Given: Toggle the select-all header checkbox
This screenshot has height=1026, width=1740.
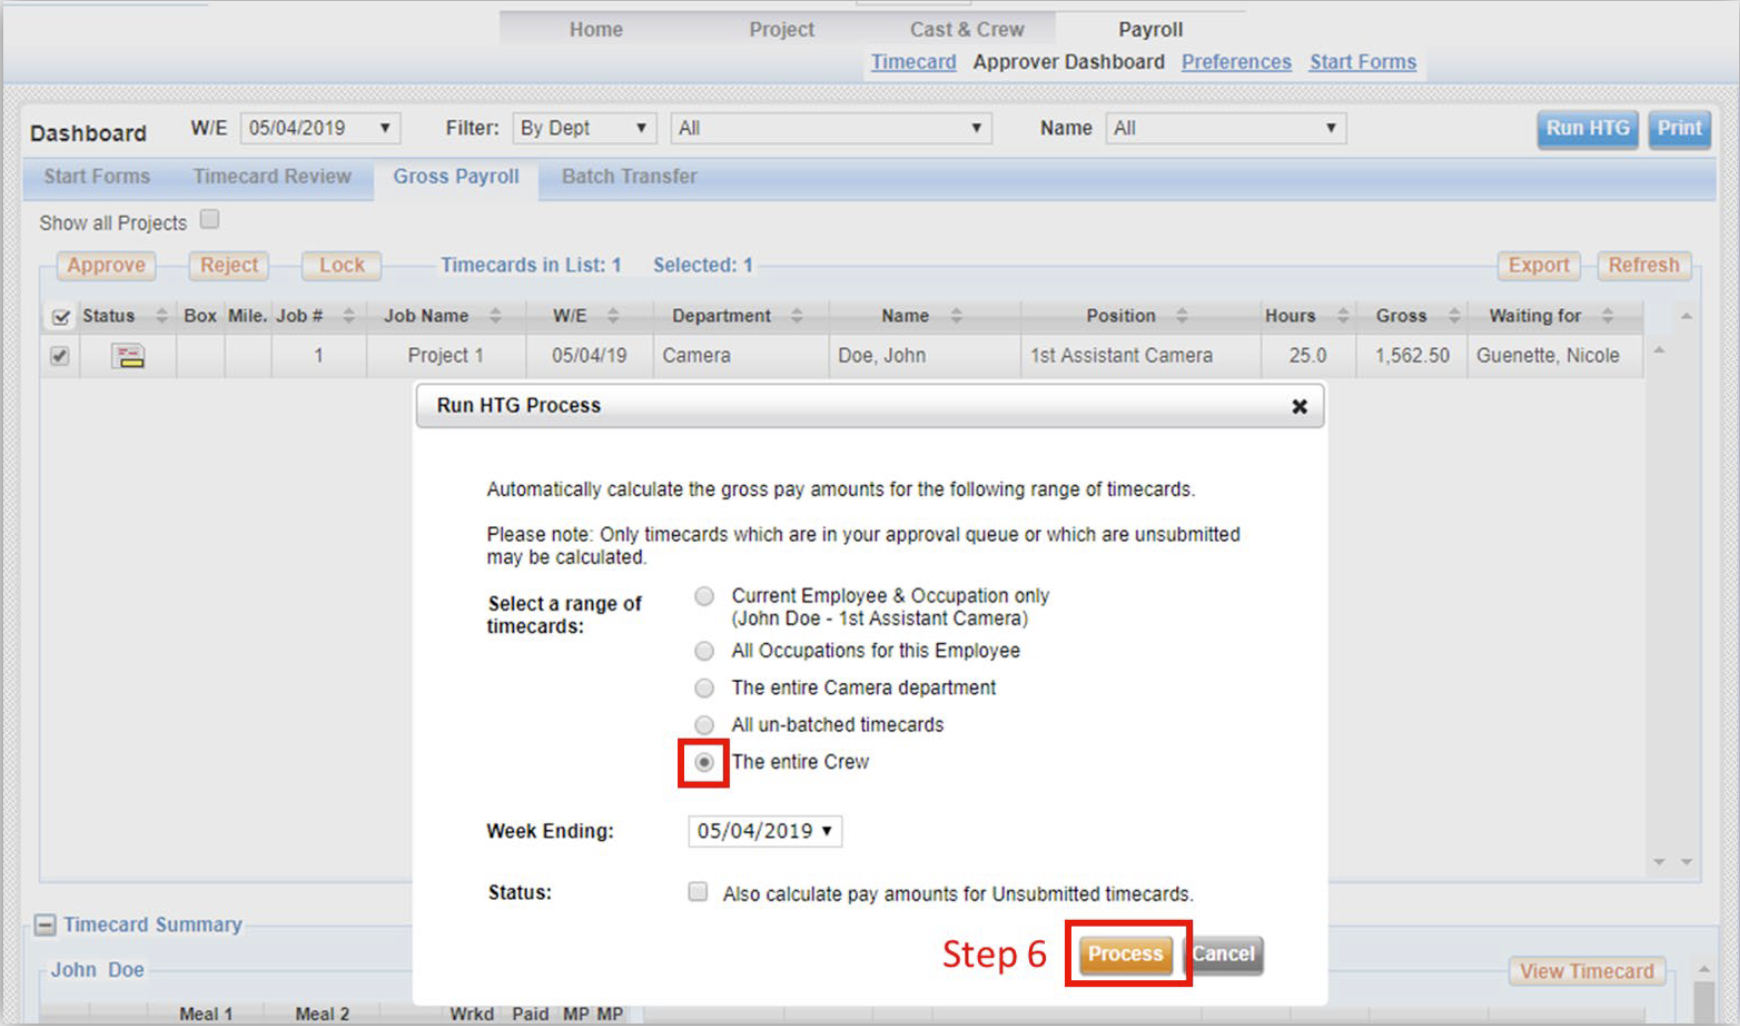Looking at the screenshot, I should 60,317.
